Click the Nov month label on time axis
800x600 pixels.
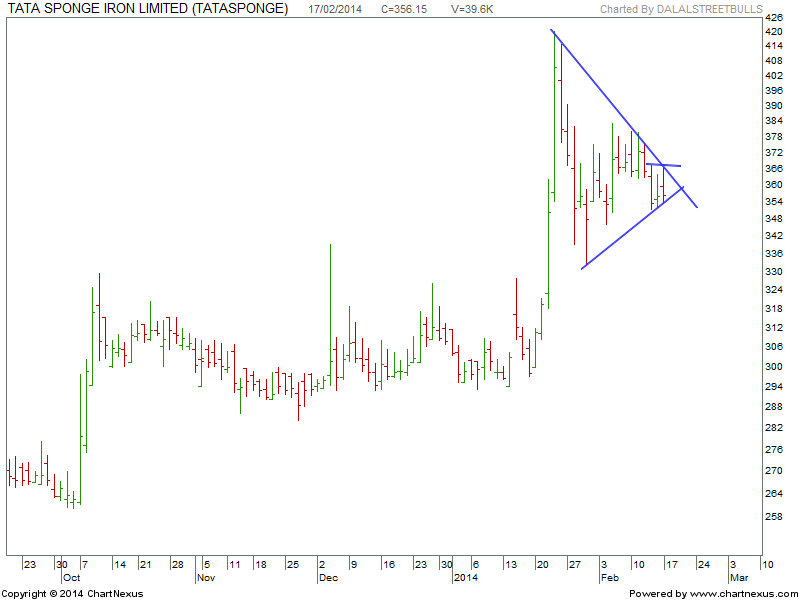tap(206, 578)
